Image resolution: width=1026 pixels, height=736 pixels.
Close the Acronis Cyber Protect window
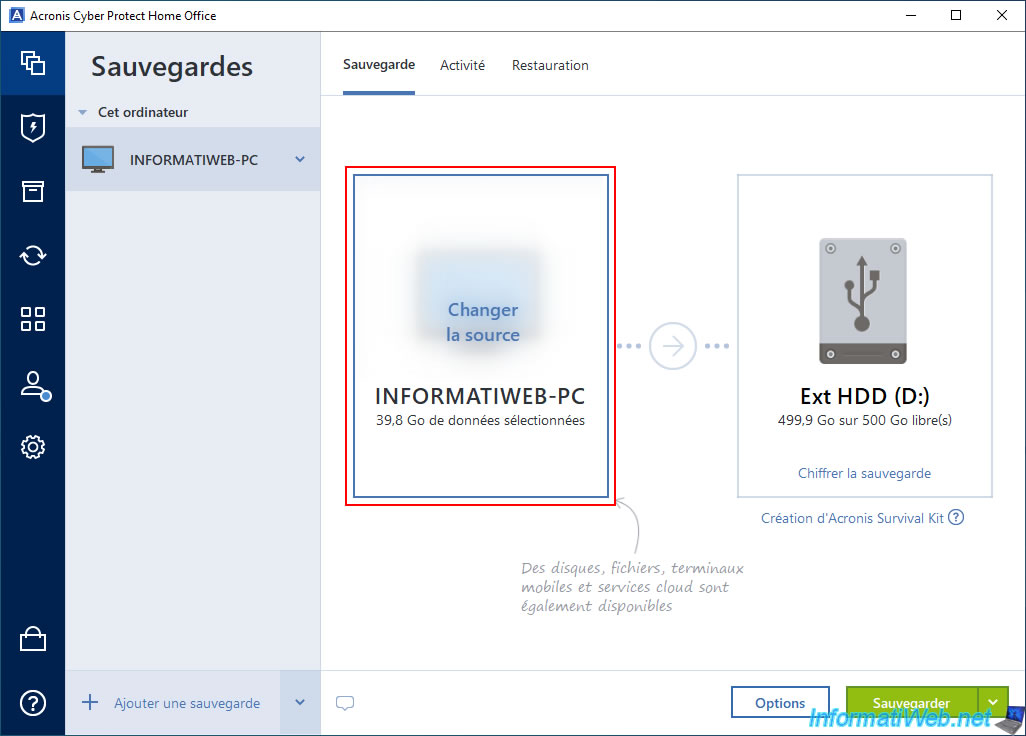click(1002, 15)
